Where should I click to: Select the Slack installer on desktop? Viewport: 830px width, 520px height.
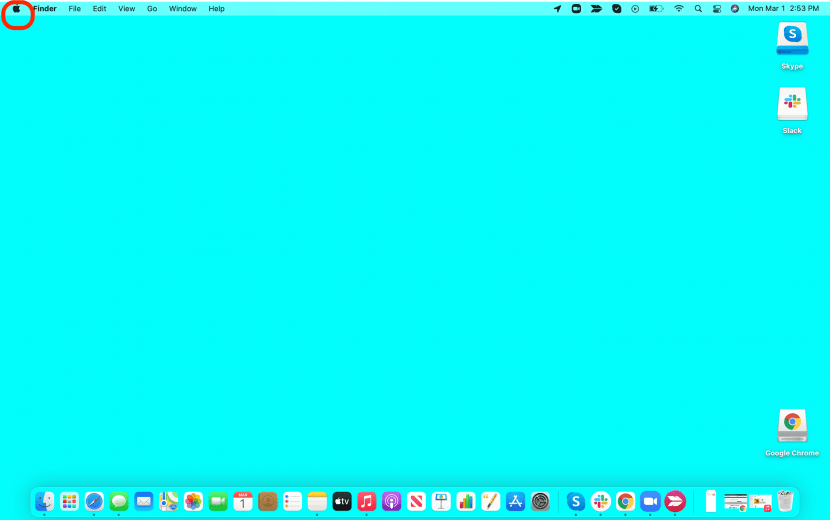click(x=792, y=104)
